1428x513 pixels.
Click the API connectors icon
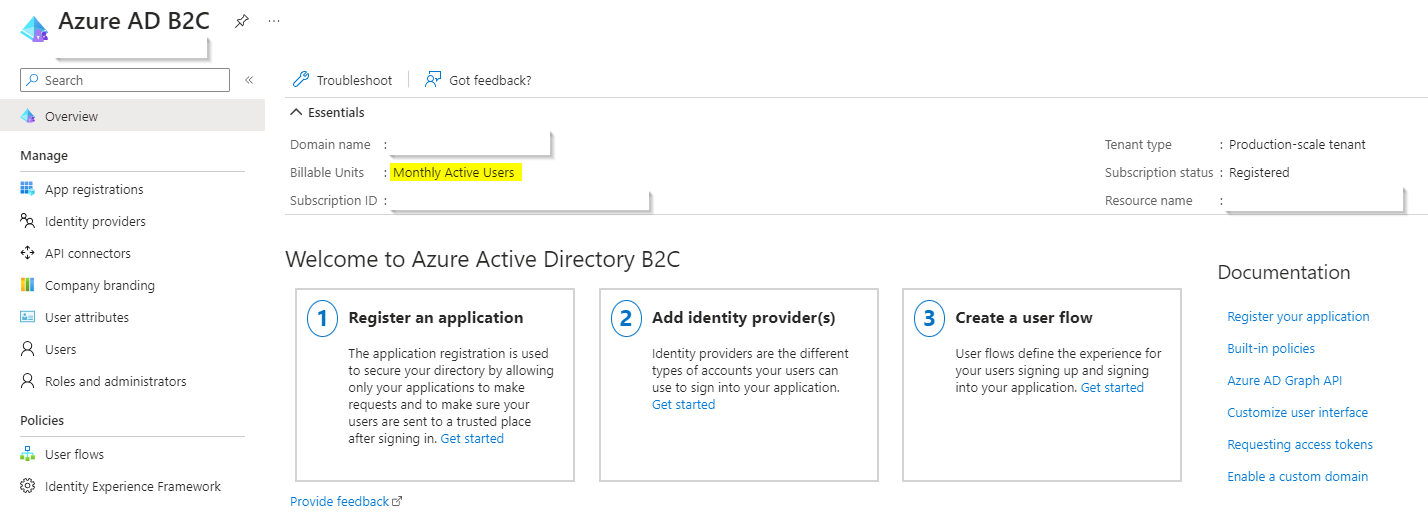[28, 253]
